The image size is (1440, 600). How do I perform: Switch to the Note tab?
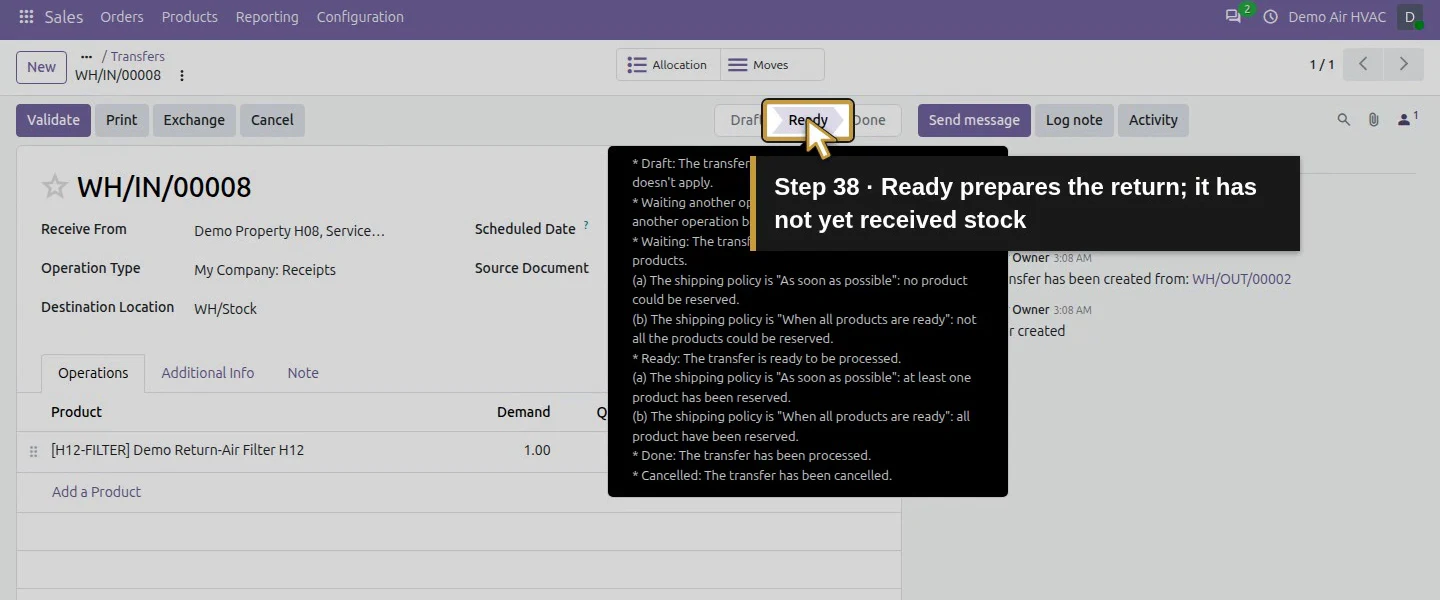click(x=303, y=373)
